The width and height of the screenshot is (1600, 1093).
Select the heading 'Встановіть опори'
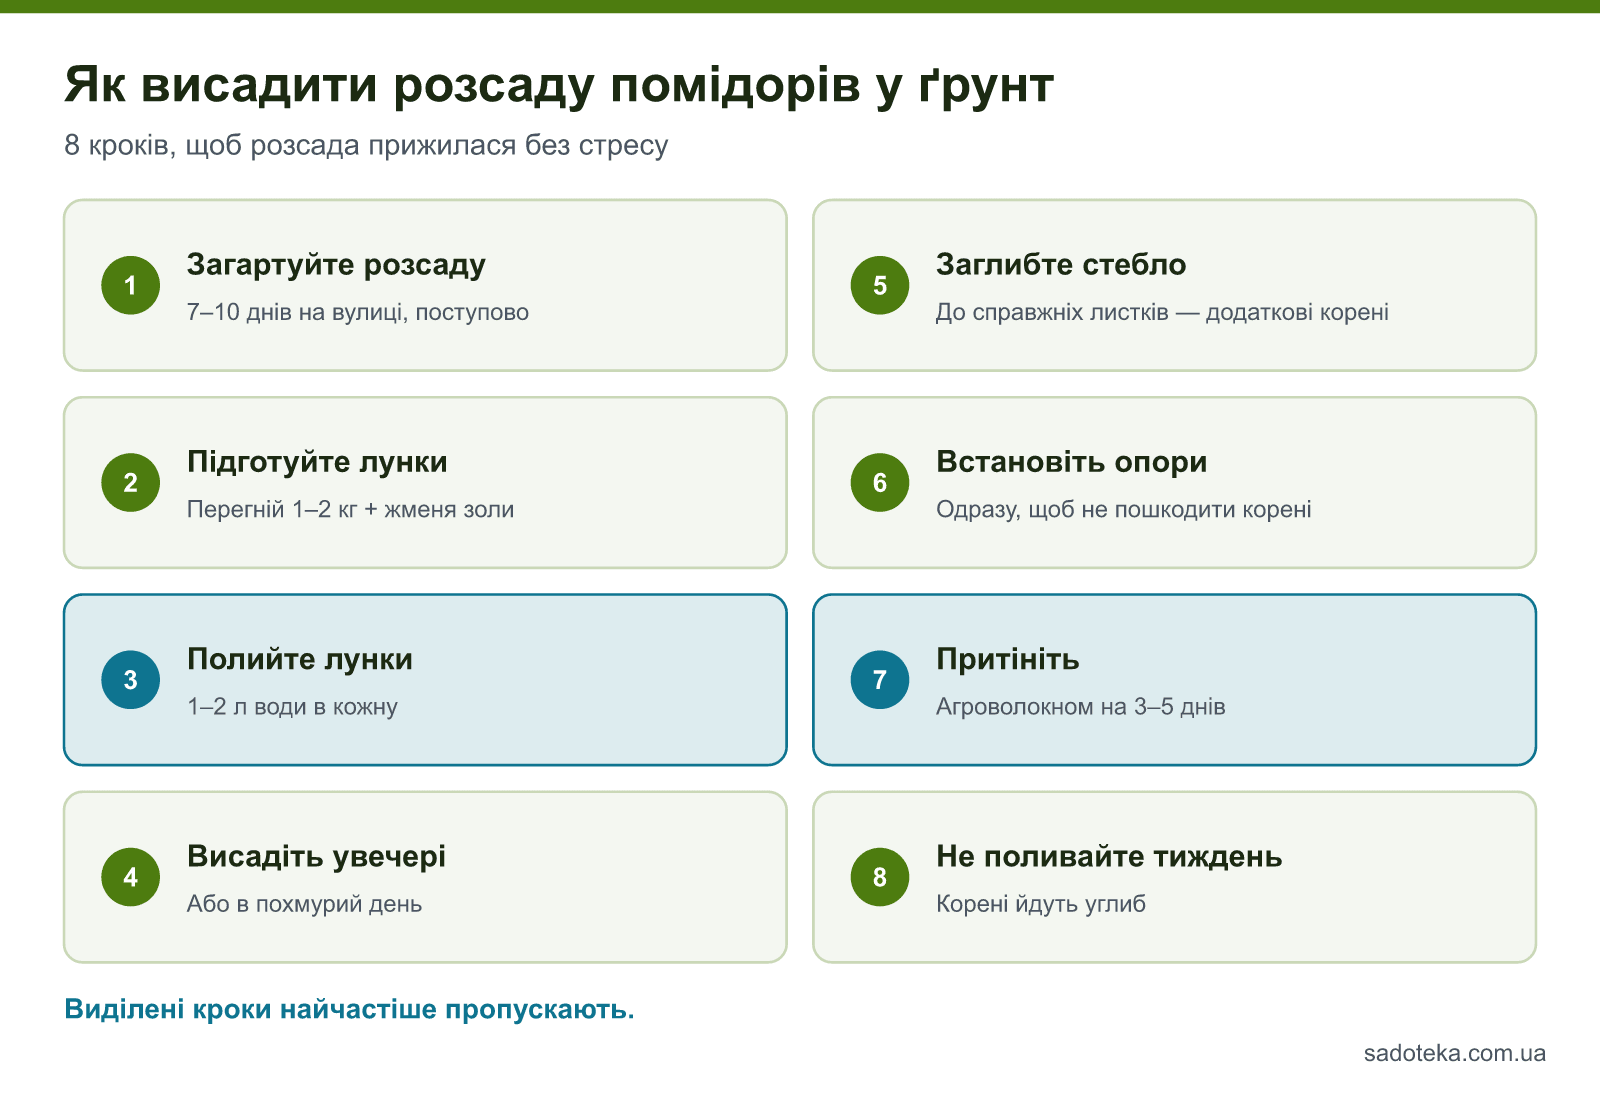pos(1072,462)
